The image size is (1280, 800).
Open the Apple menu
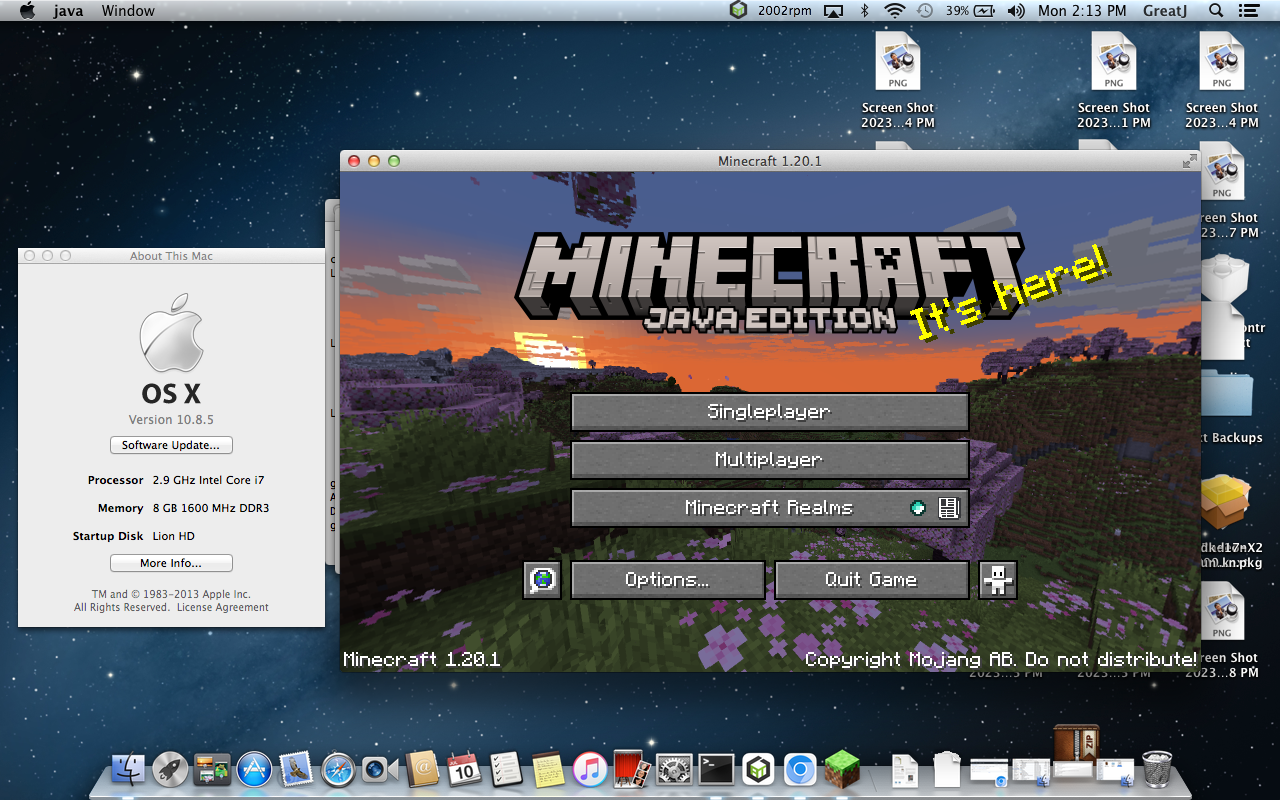27,11
